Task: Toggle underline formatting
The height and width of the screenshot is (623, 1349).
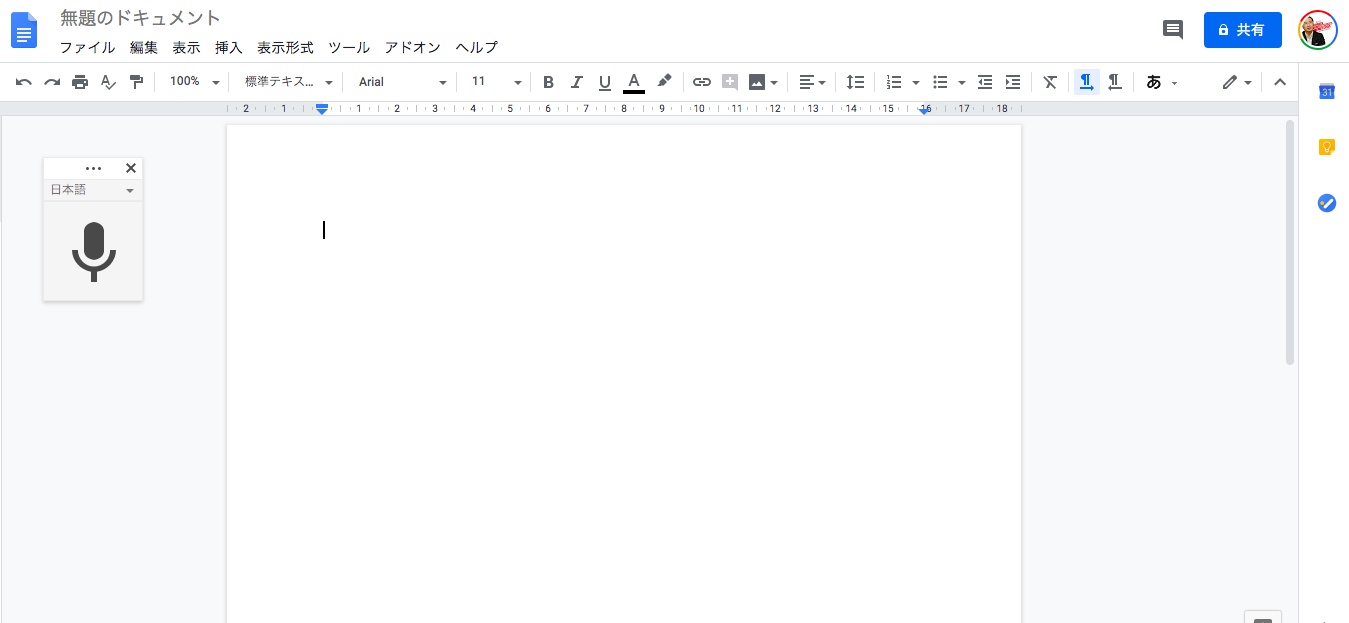Action: coord(604,82)
